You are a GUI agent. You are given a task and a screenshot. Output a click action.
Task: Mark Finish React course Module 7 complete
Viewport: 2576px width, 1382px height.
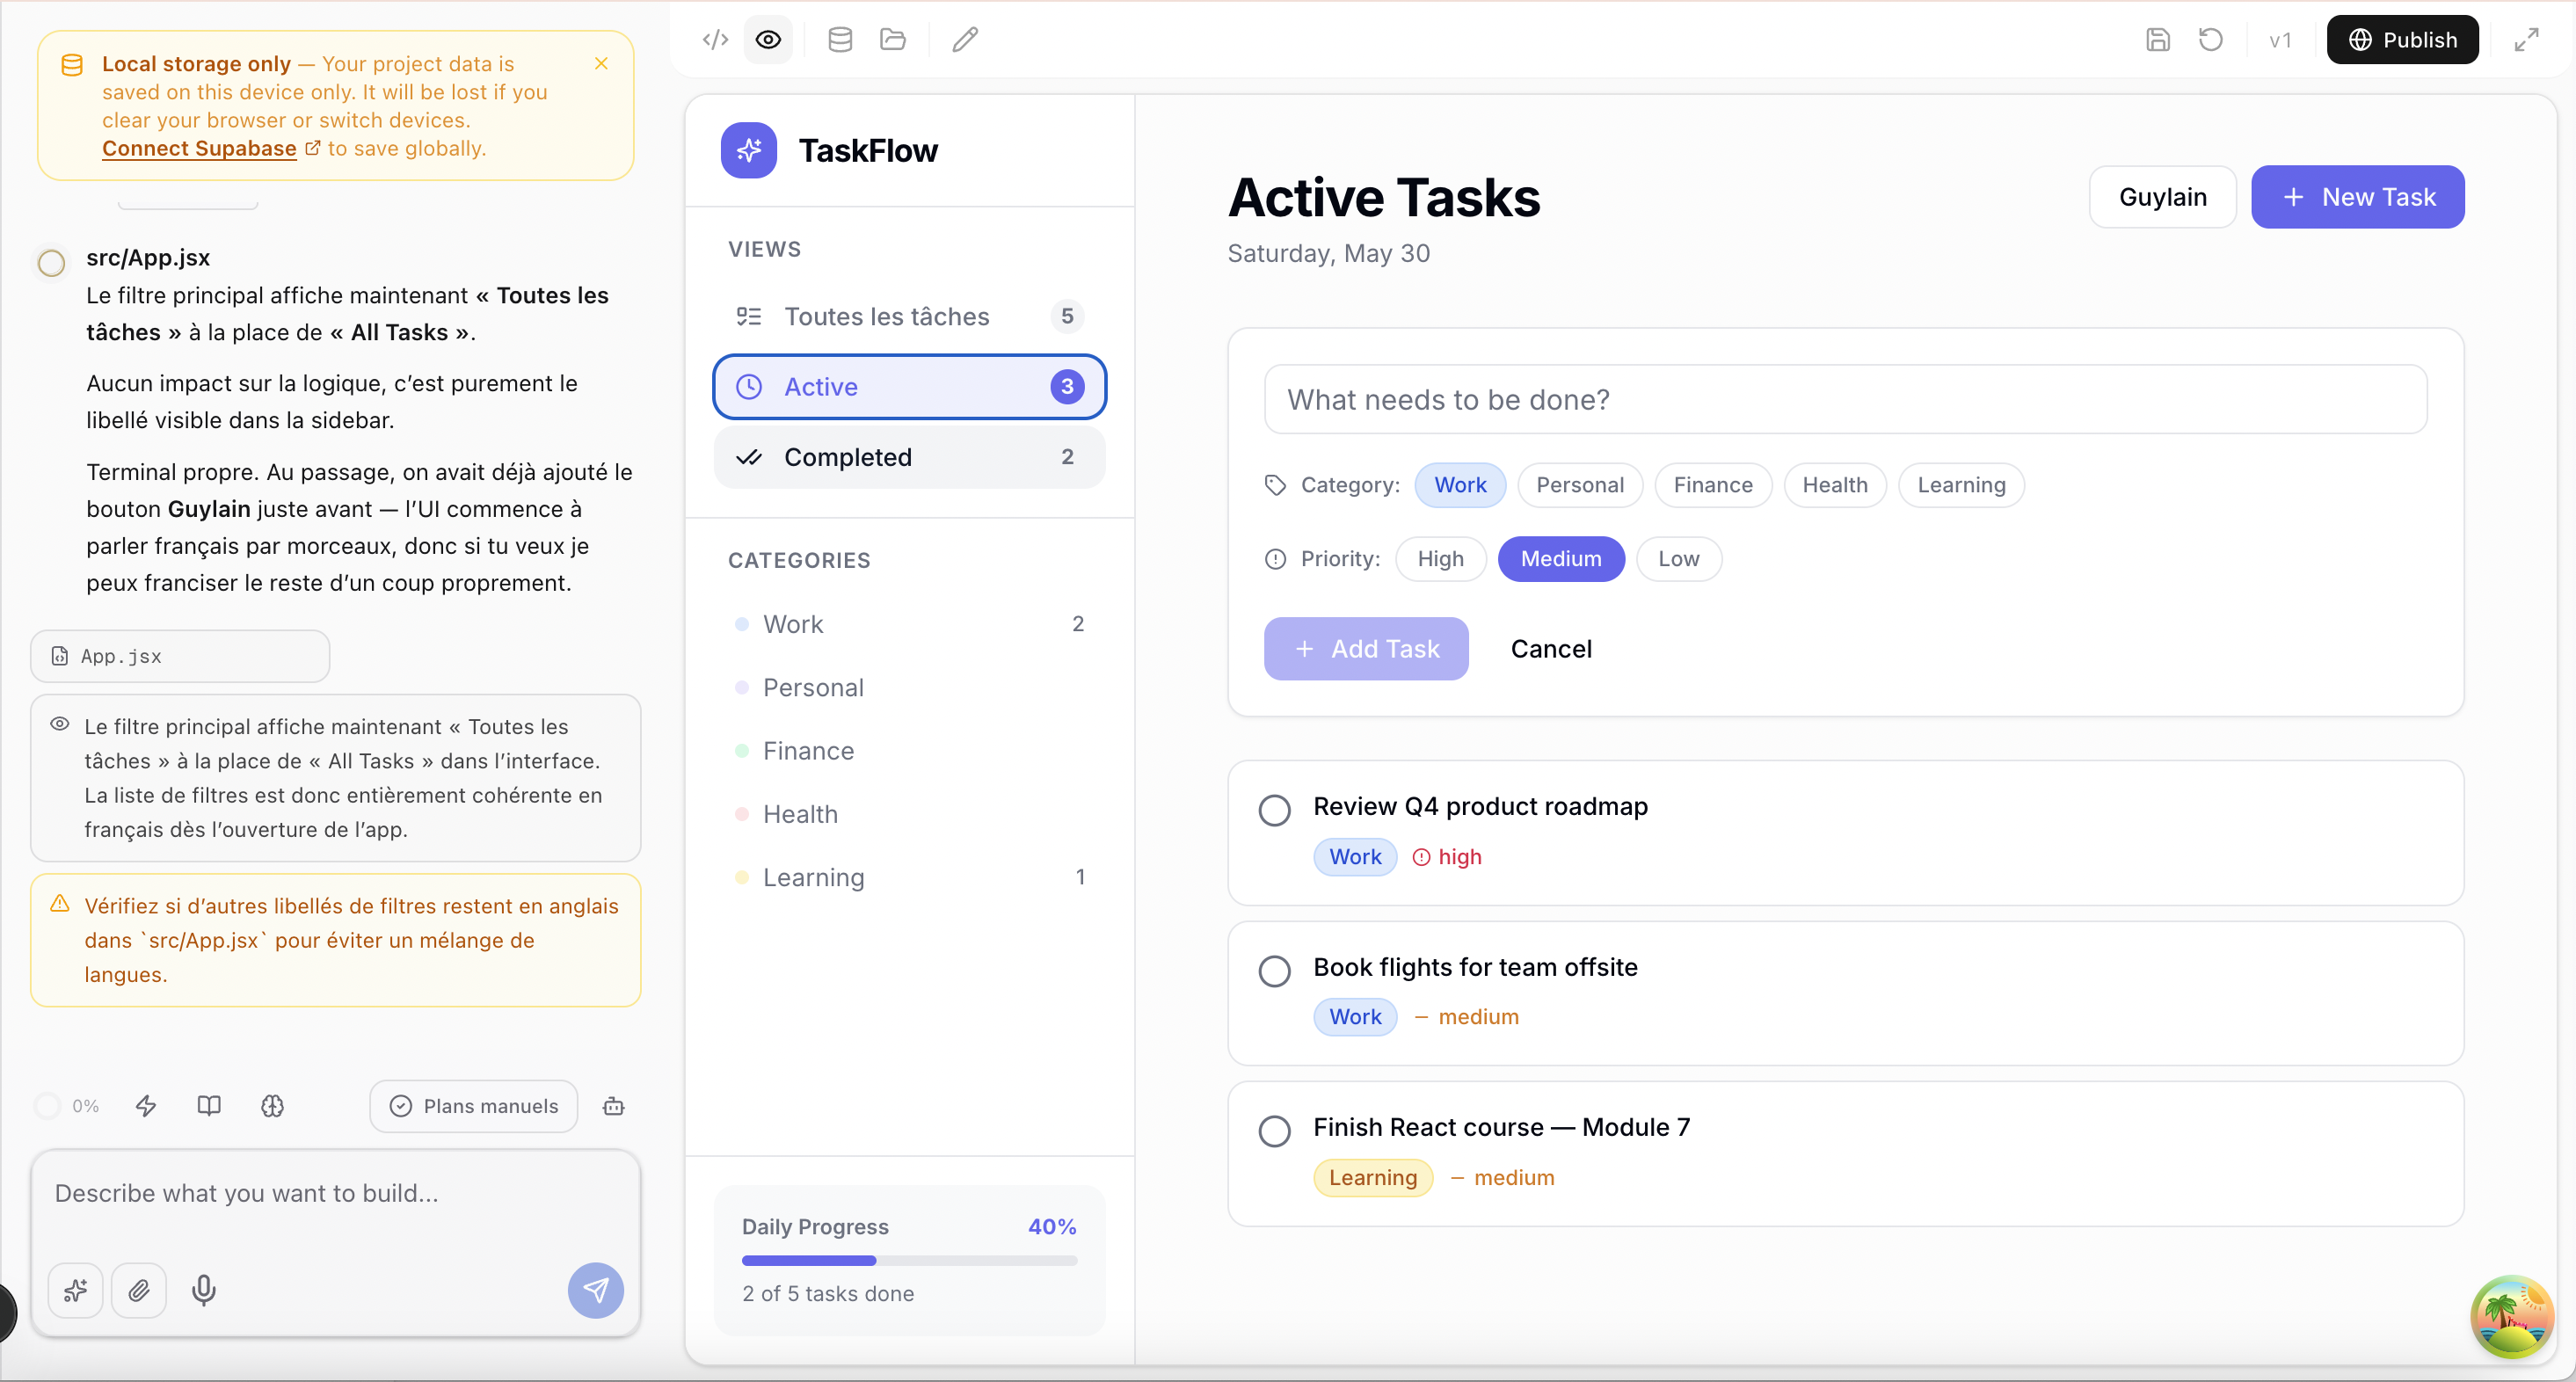point(1274,1131)
